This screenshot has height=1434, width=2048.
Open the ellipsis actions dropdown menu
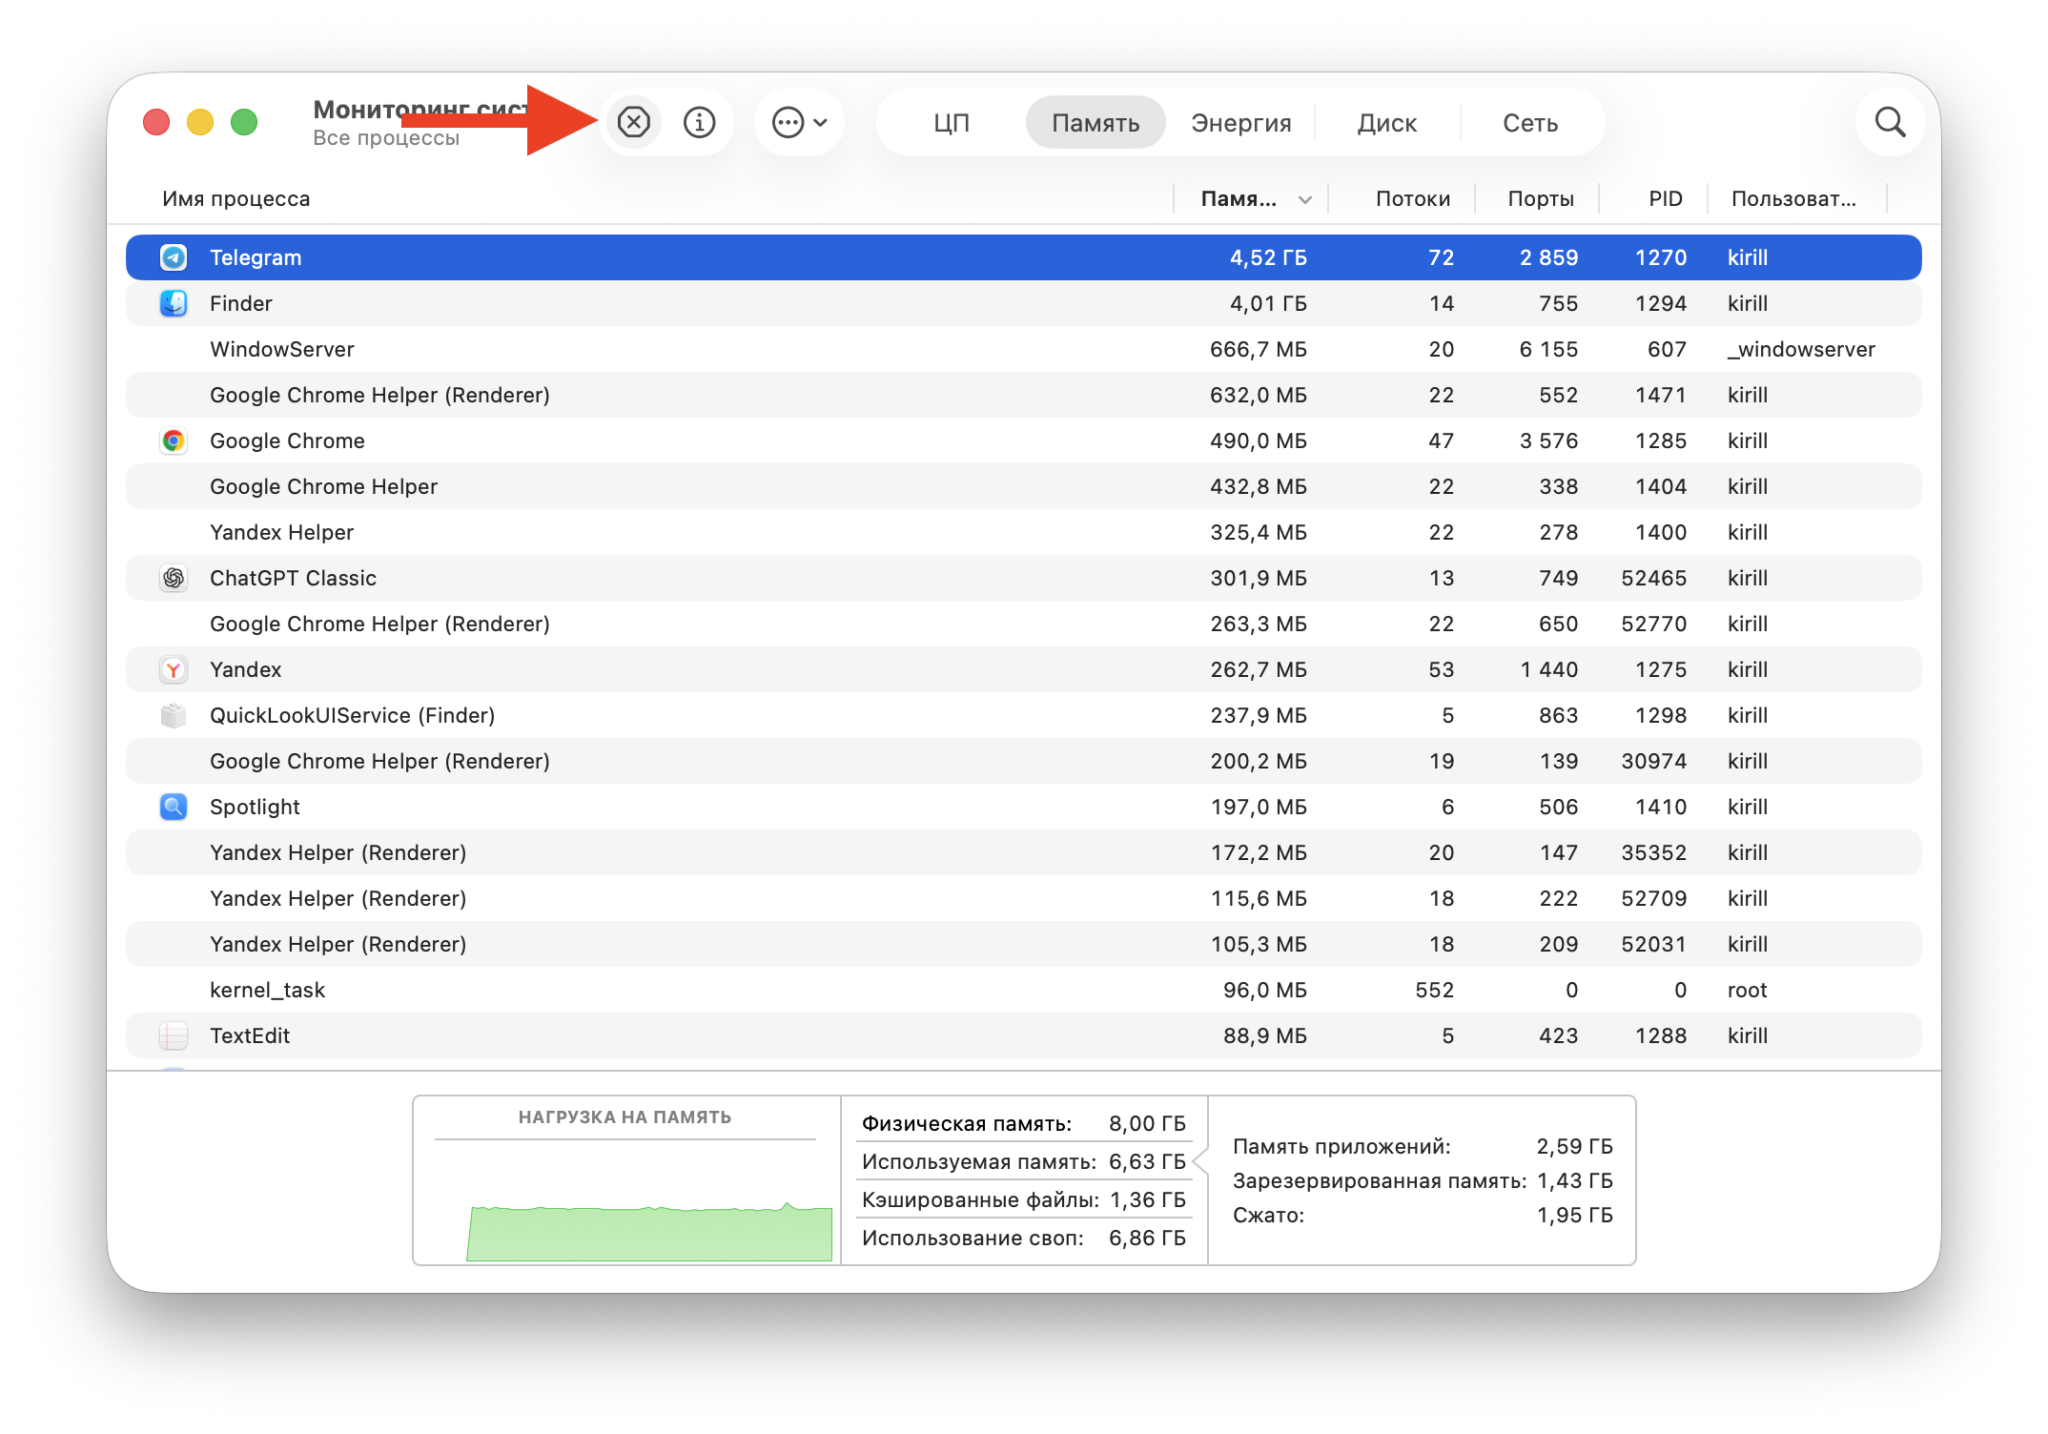click(799, 122)
